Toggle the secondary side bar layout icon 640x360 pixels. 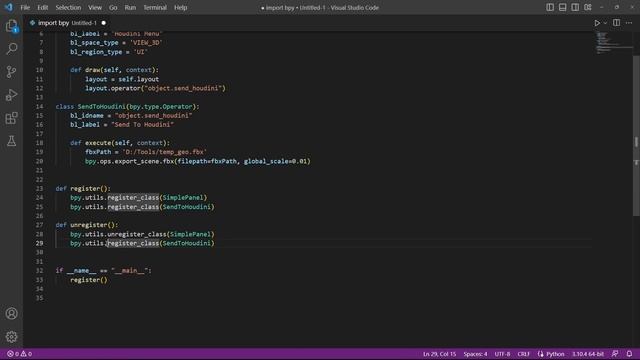point(575,7)
